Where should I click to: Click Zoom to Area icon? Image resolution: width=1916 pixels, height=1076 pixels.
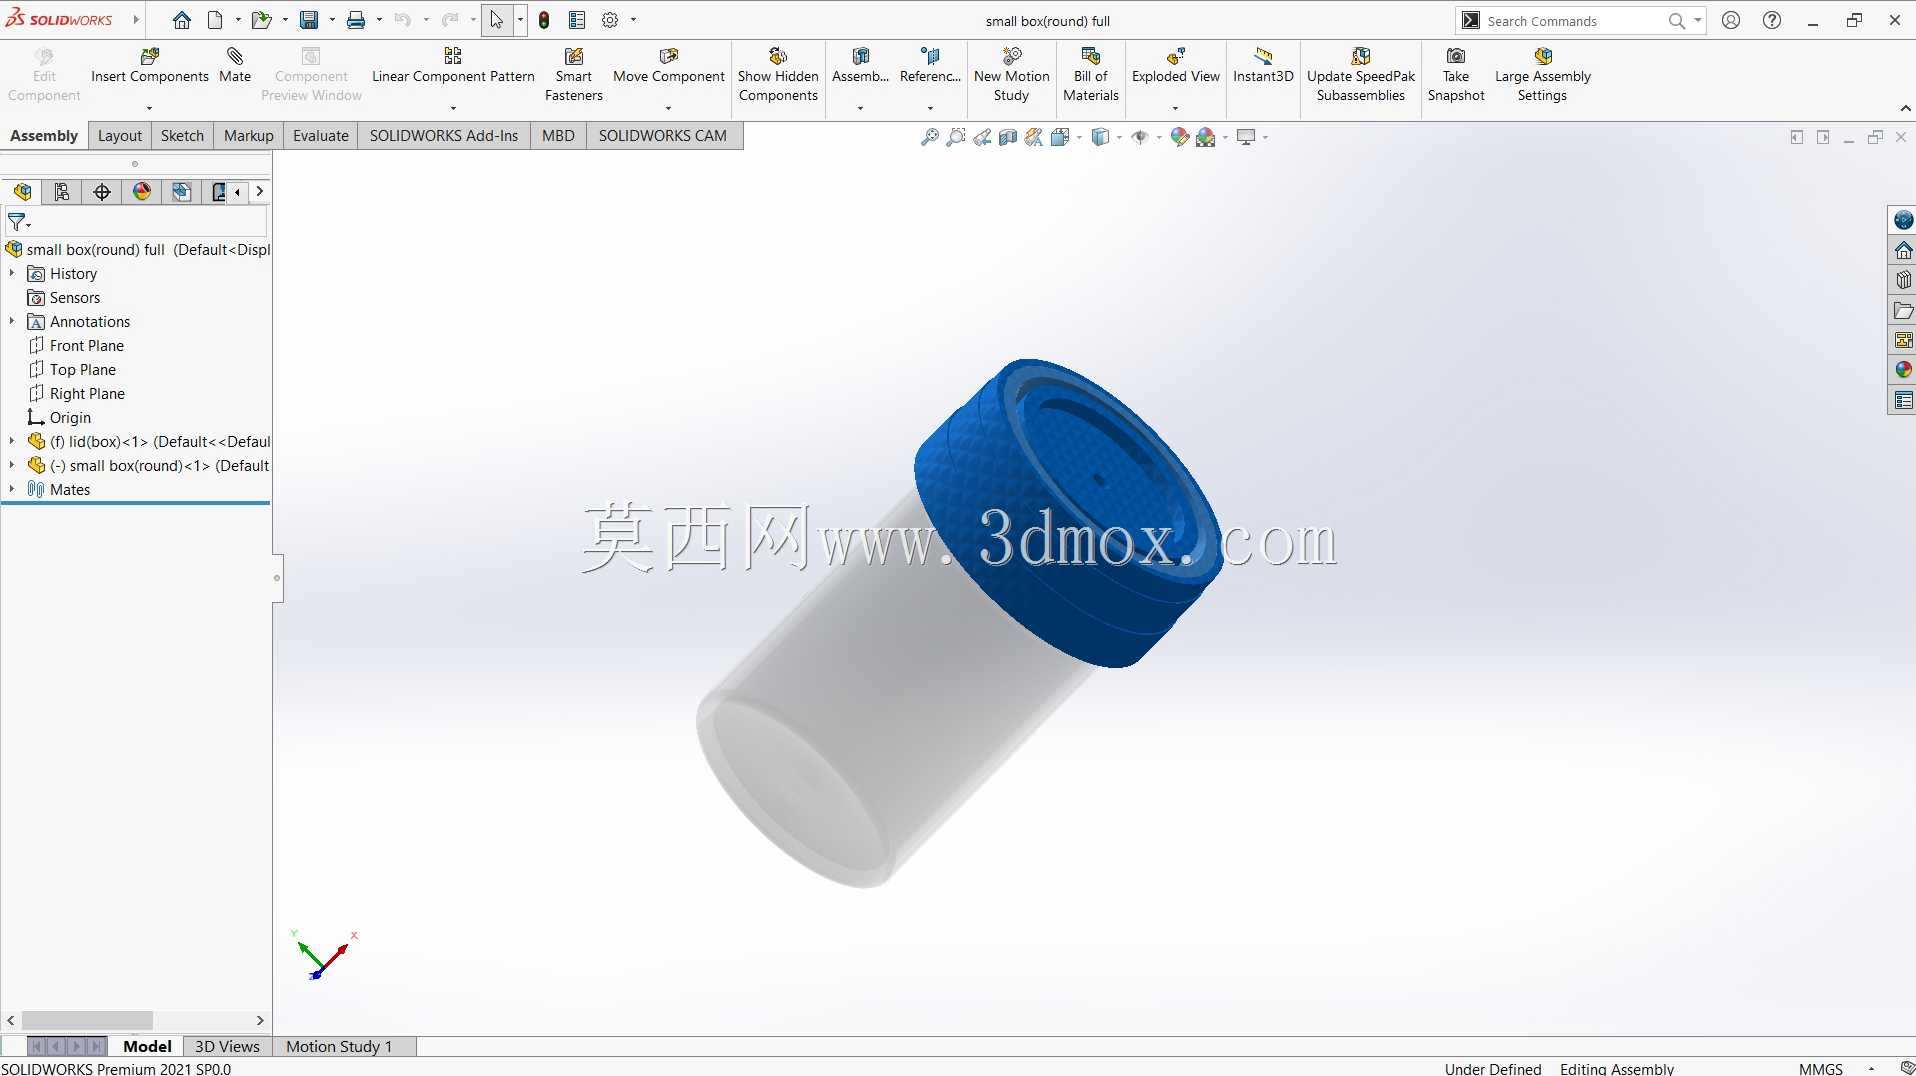tap(956, 137)
